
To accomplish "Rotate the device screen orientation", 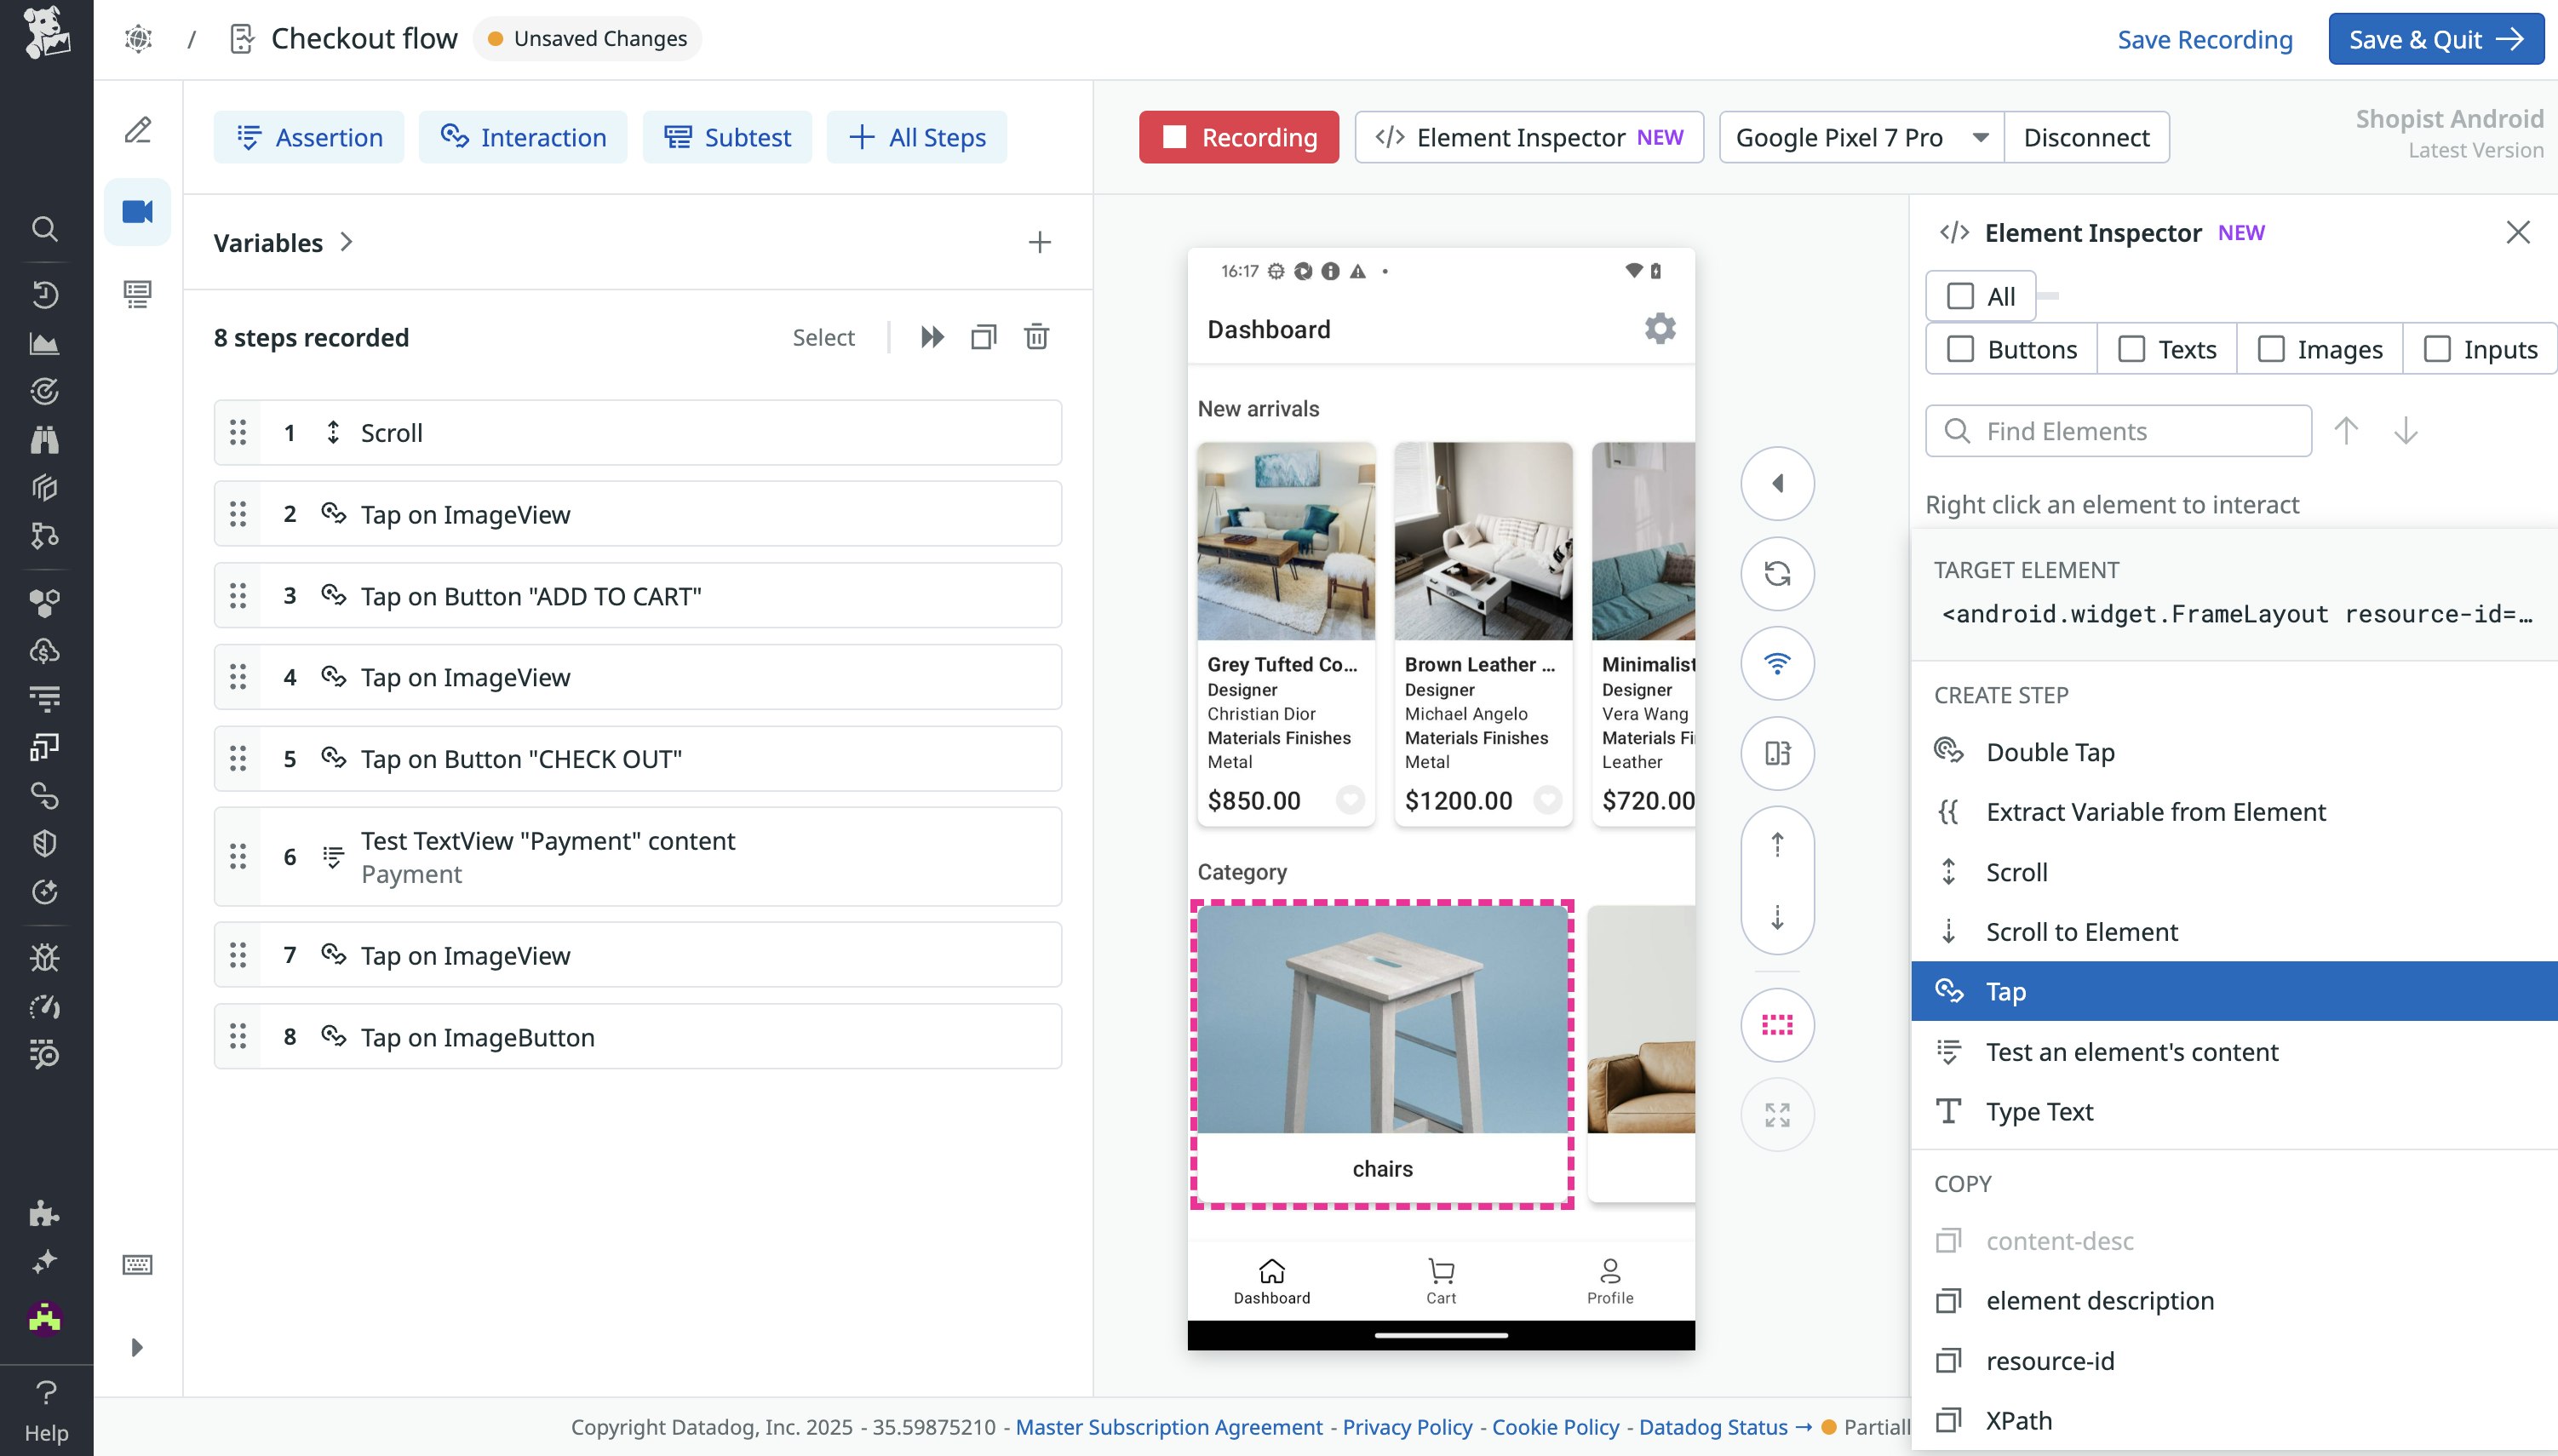I will pyautogui.click(x=1777, y=753).
